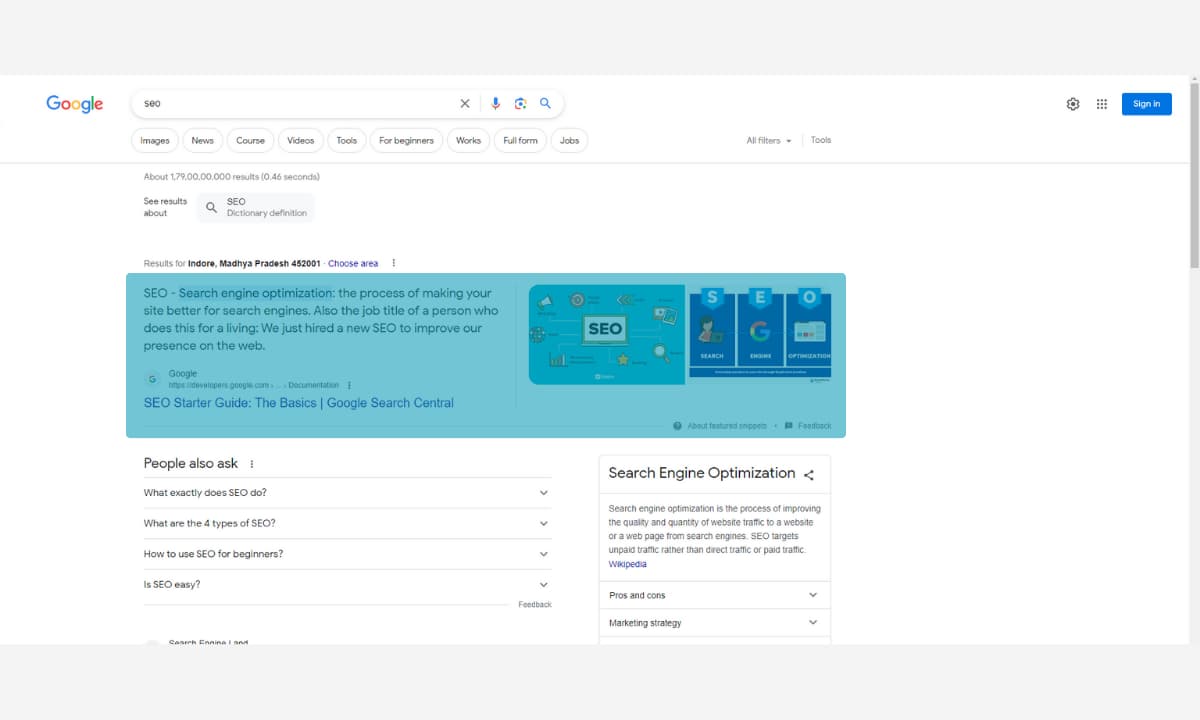This screenshot has height=720, width=1200.
Task: Expand the Marketing strategy section
Action: [x=715, y=623]
